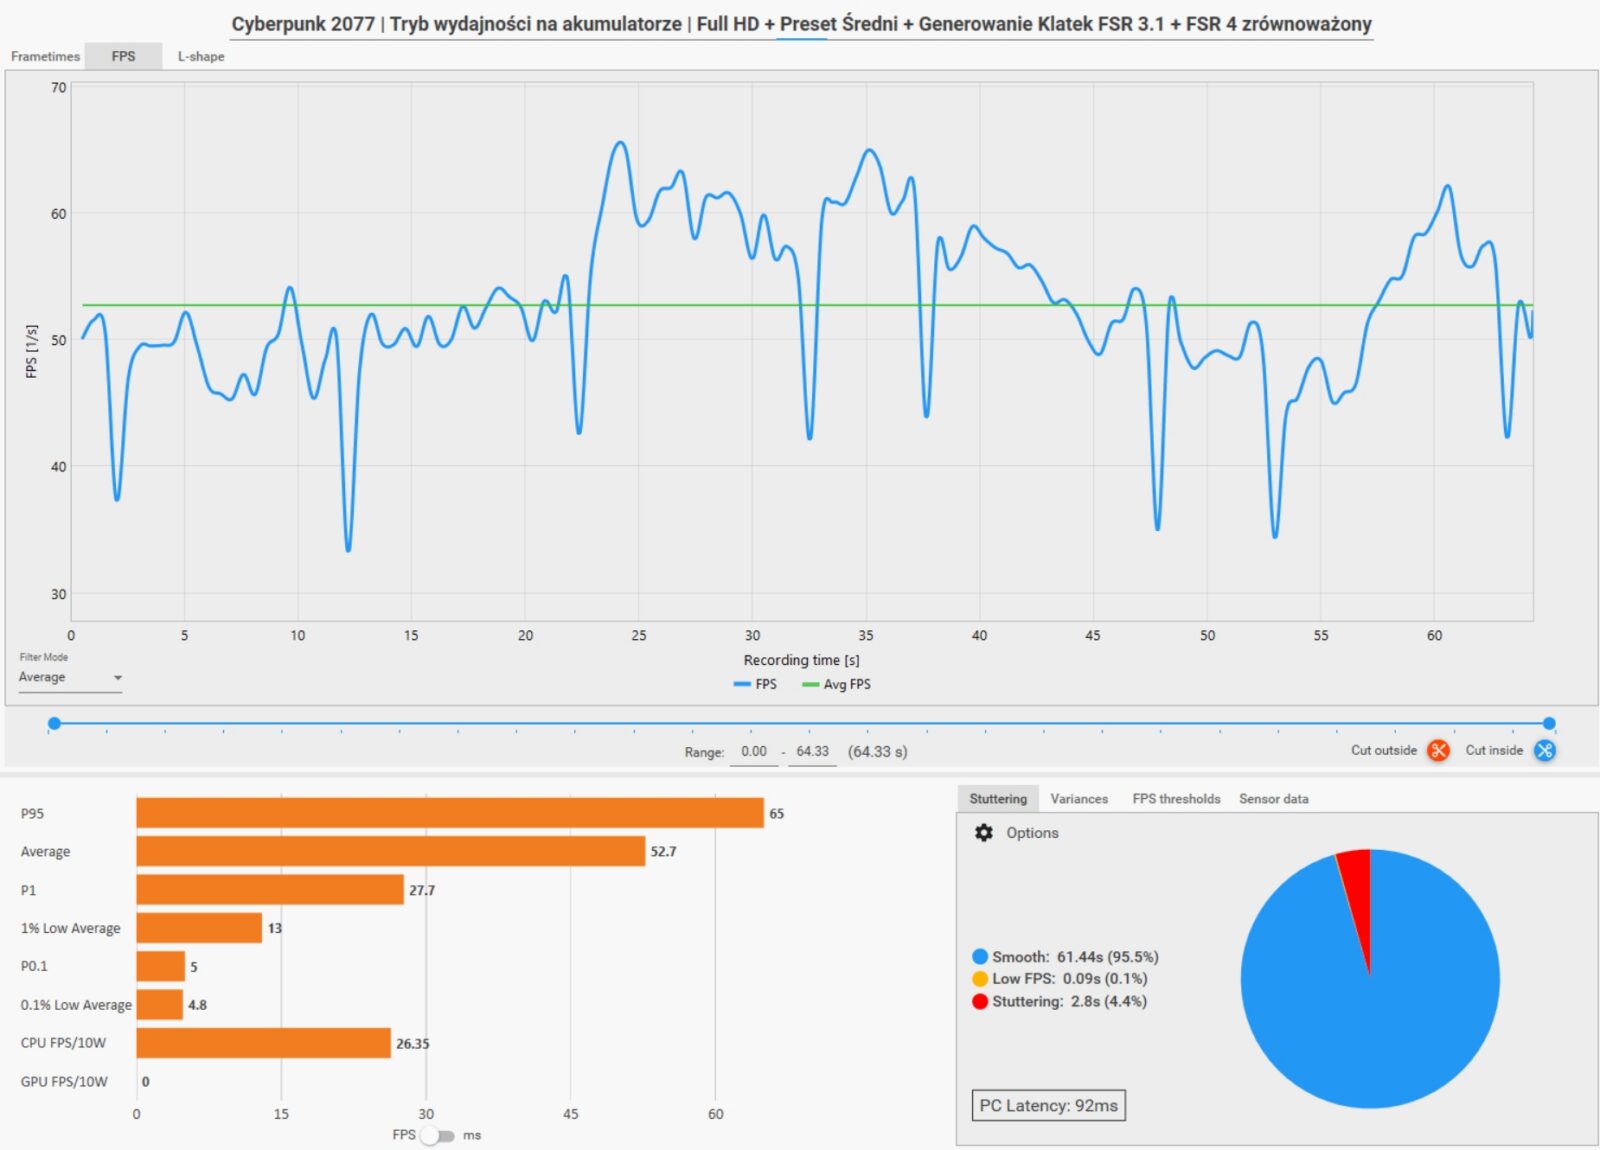
Task: Switch to the Frametimes tab
Action: [45, 56]
